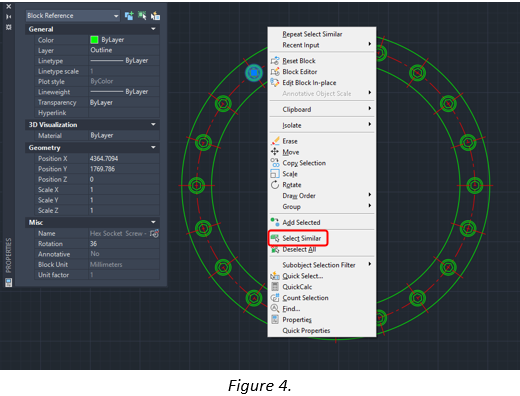The width and height of the screenshot is (520, 396).
Task: Click the Count Selection icon
Action: click(275, 298)
